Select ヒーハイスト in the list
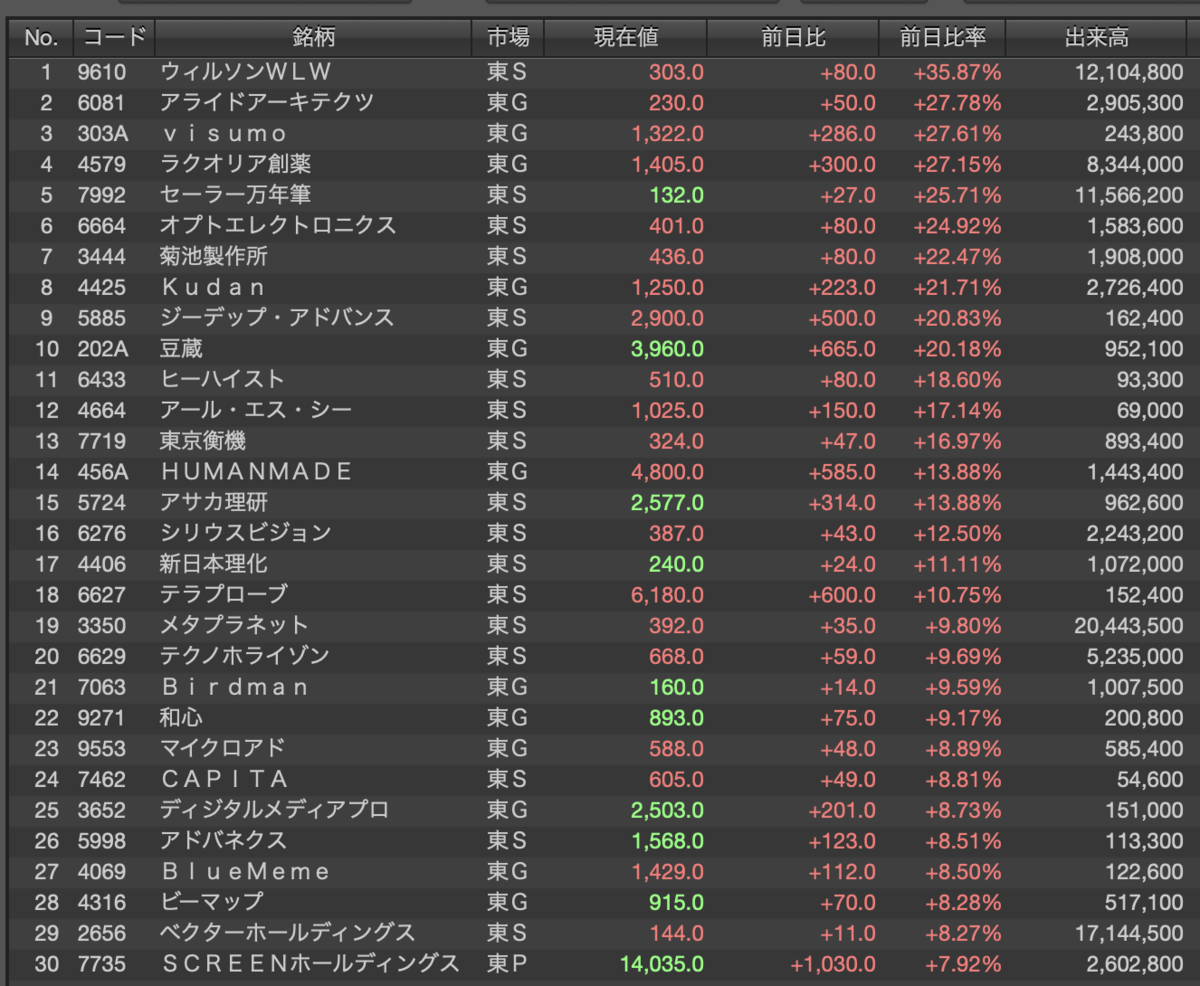This screenshot has height=986, width=1200. 222,380
